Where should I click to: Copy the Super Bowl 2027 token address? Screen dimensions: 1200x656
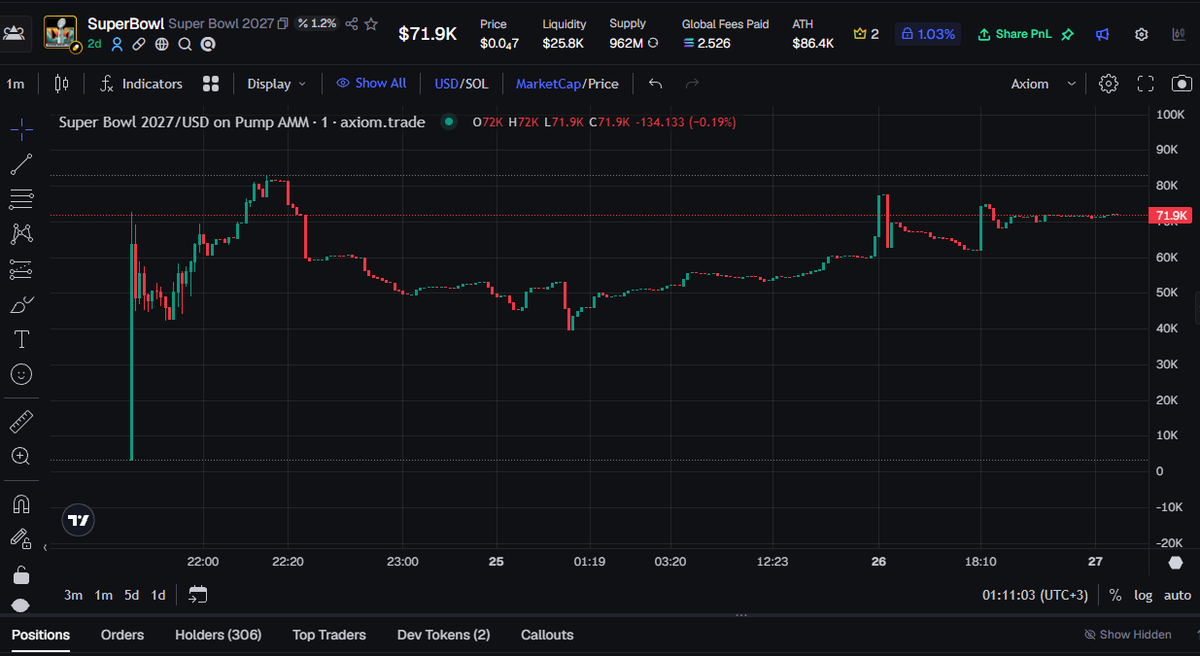283,24
